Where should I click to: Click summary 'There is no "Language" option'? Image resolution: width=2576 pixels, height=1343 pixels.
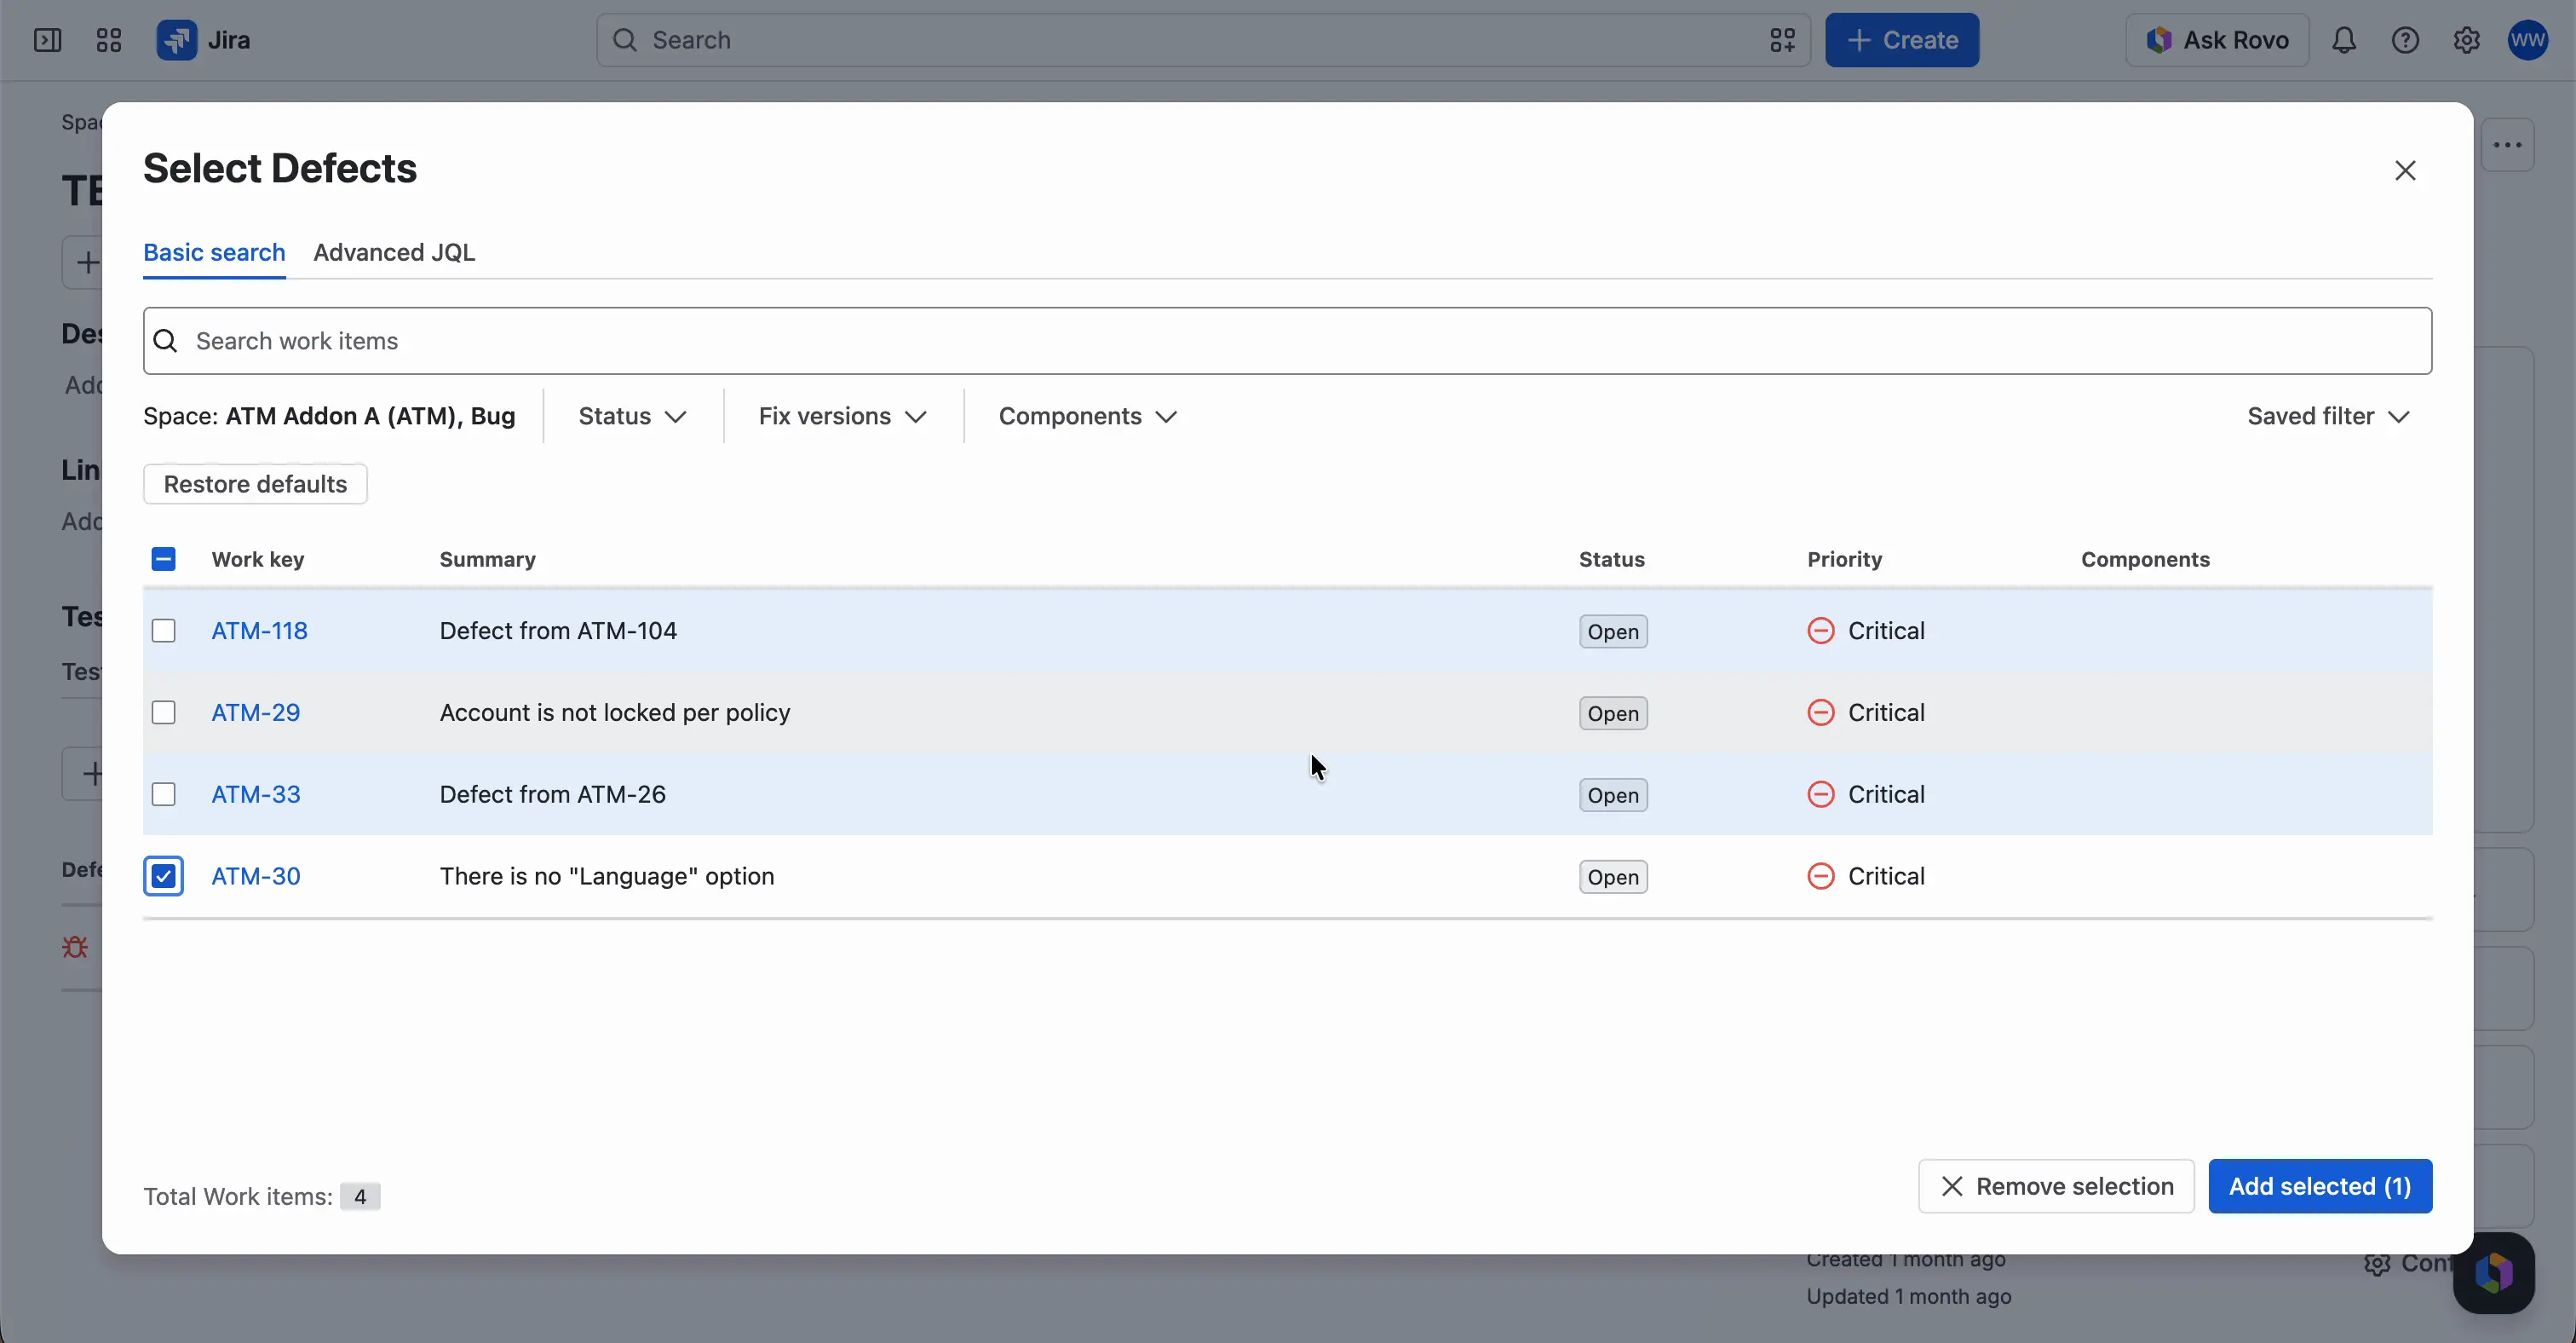[607, 877]
